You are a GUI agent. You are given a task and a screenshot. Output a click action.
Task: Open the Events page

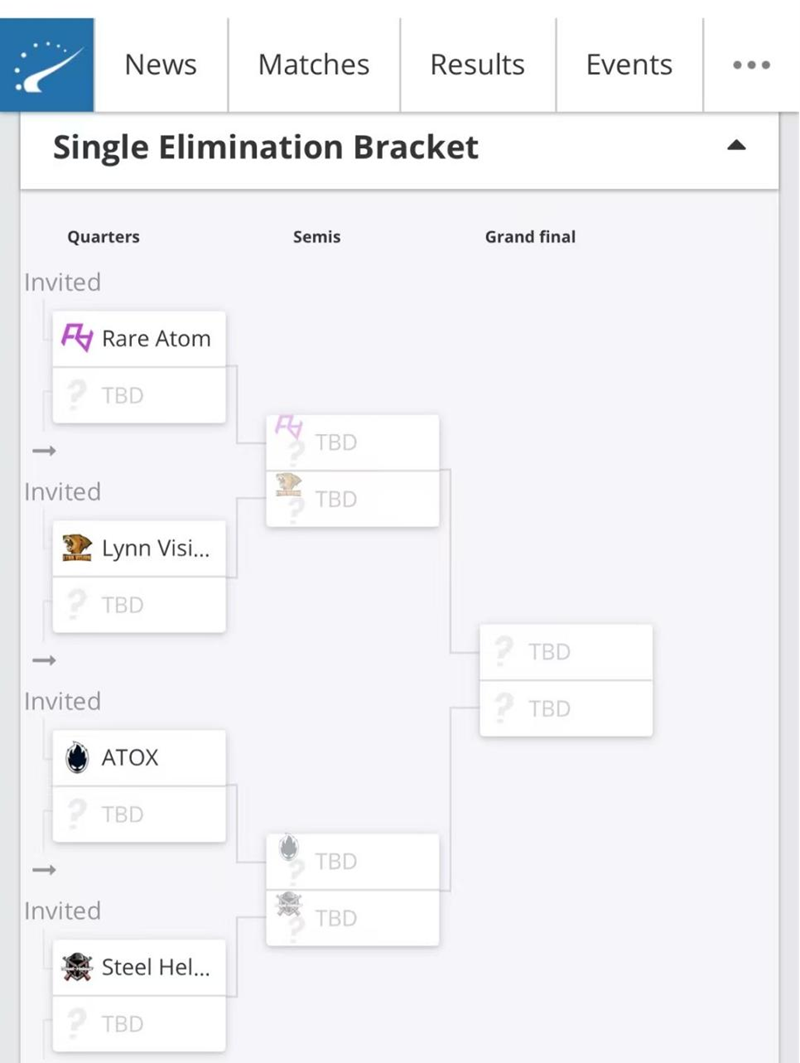(x=629, y=64)
